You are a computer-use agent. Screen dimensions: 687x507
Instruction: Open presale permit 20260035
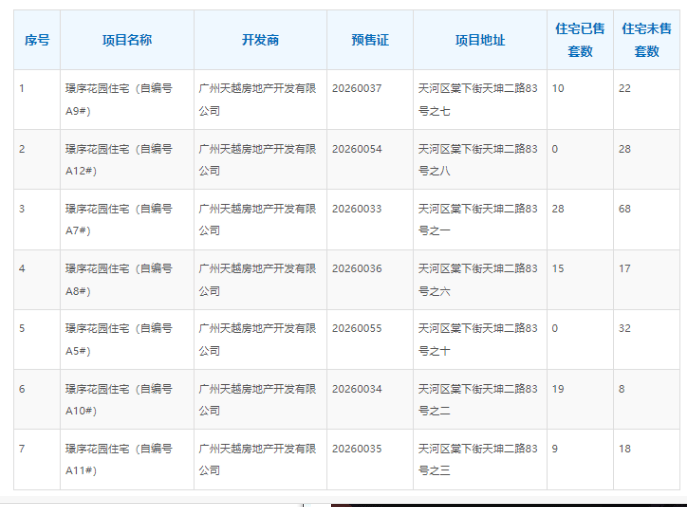[x=357, y=449]
